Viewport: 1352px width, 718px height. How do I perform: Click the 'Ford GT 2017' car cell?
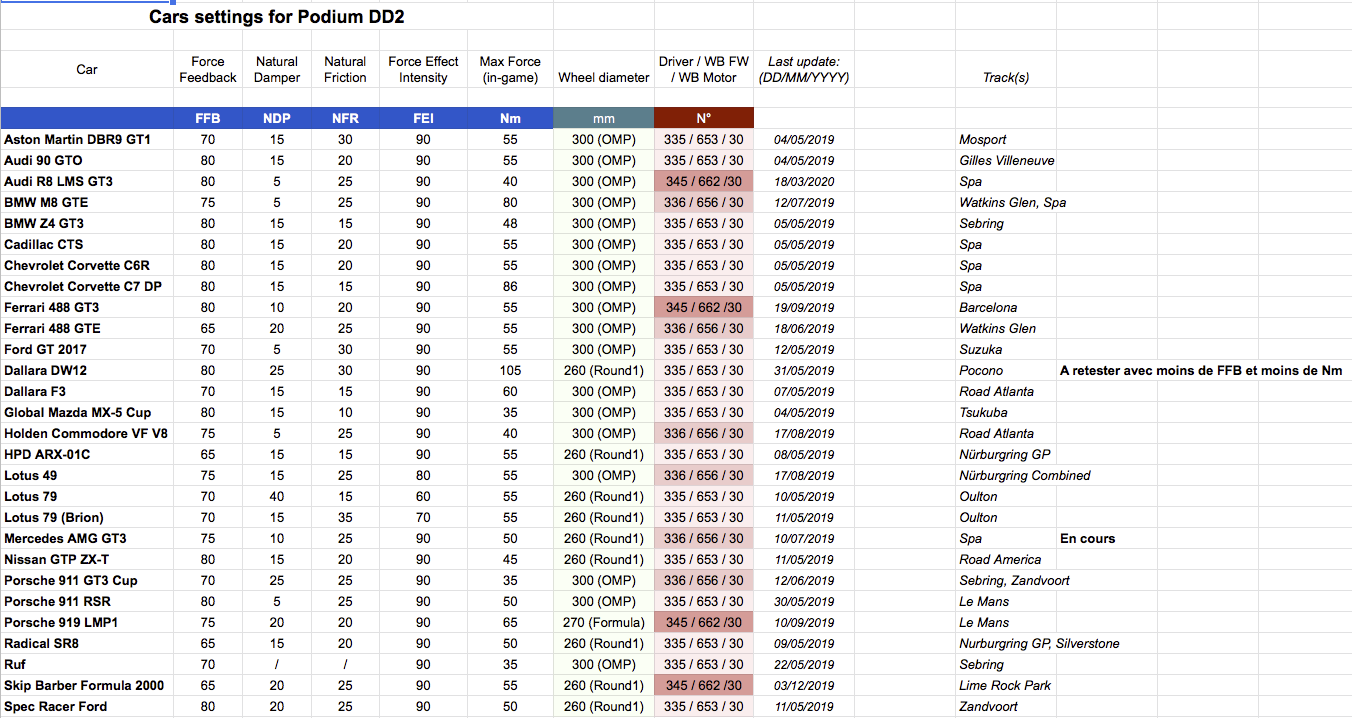click(x=87, y=349)
